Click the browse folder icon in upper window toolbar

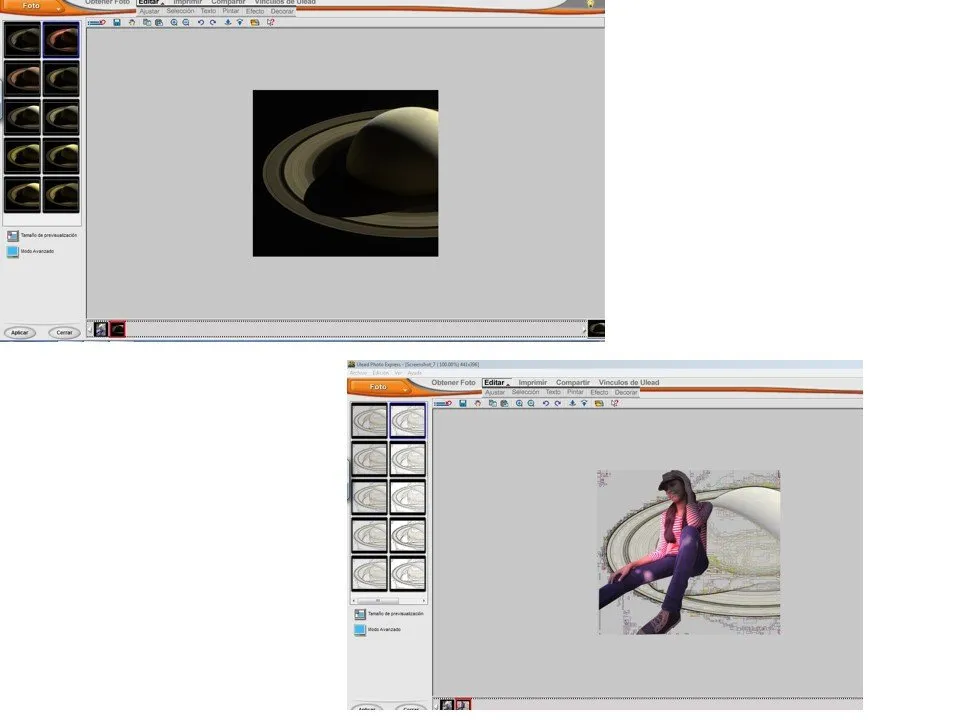[255, 23]
